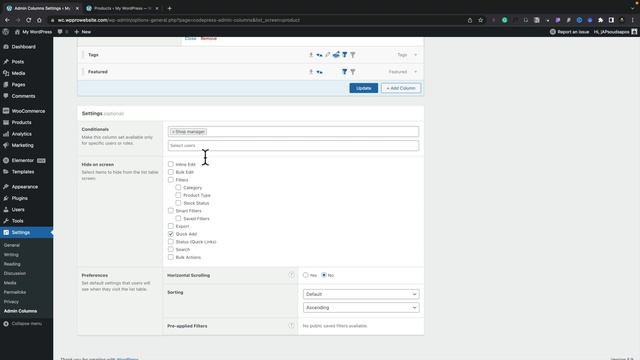Check the Export checkbox
Image resolution: width=640 pixels, height=360 pixels.
[171, 226]
